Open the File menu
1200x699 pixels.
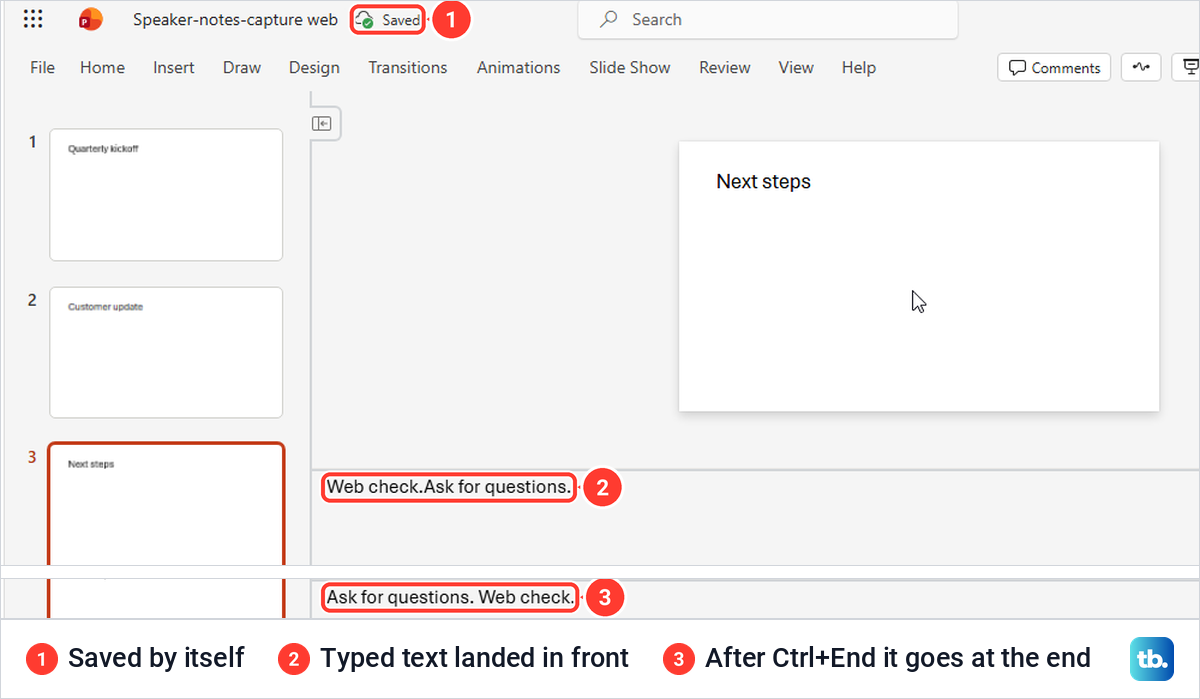(43, 67)
